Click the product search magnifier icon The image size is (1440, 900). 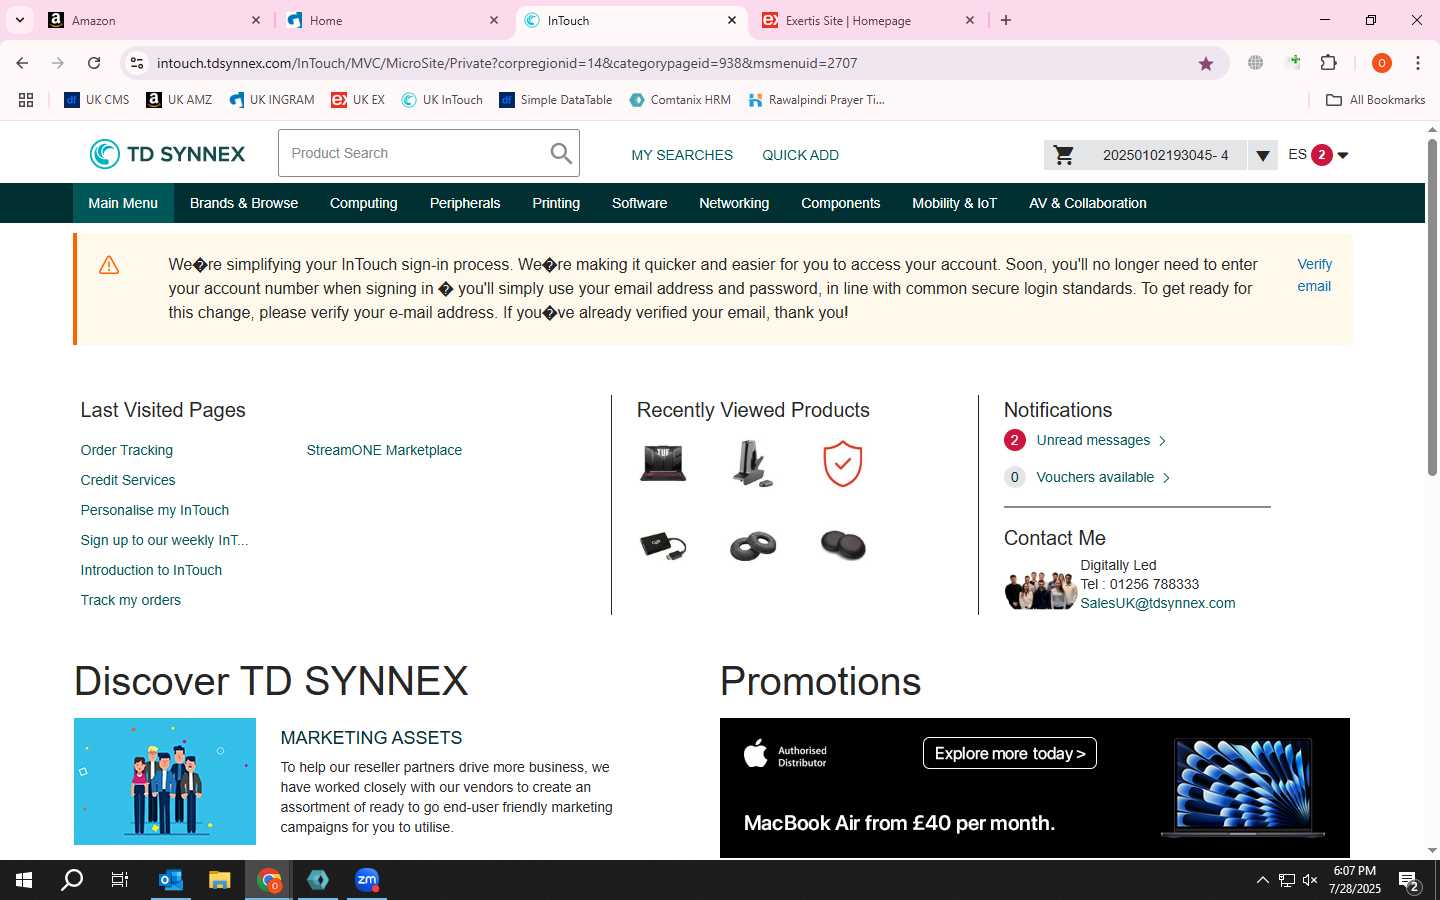pos(561,153)
